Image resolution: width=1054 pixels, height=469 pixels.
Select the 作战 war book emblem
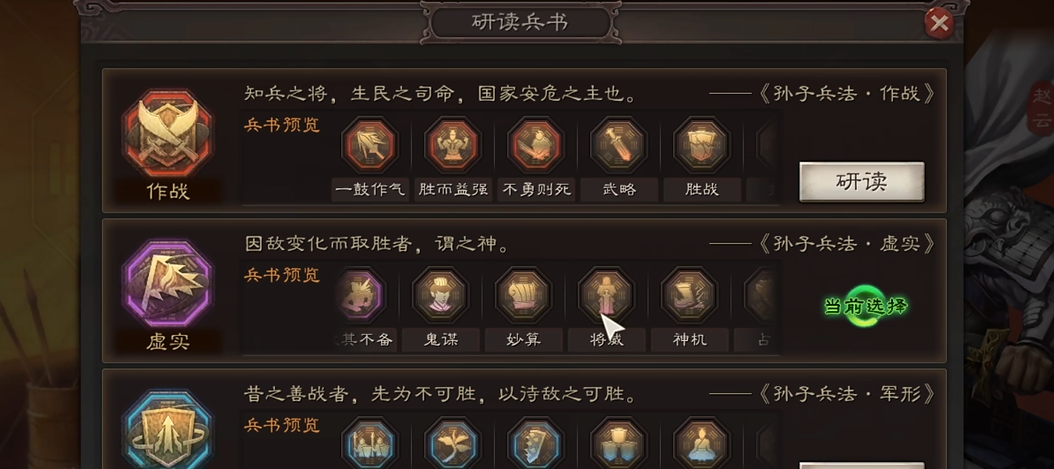coord(167,134)
